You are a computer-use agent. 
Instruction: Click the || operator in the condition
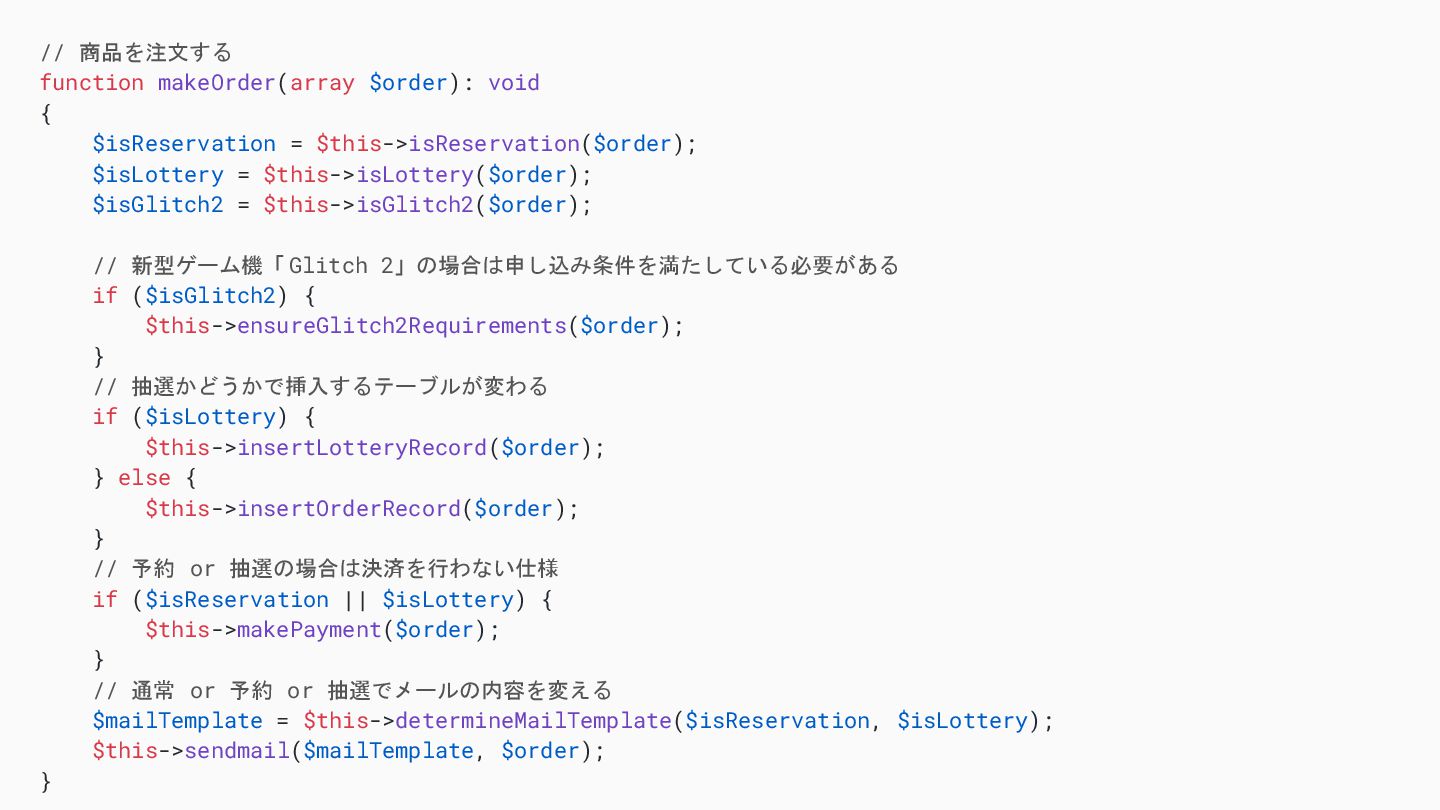coord(355,600)
